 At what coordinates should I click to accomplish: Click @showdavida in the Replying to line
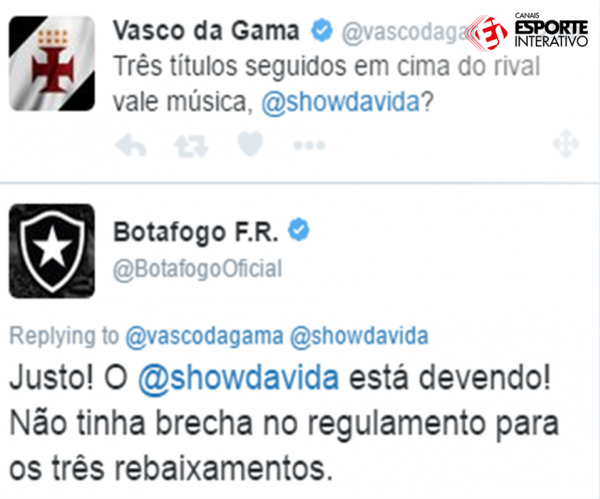359,336
